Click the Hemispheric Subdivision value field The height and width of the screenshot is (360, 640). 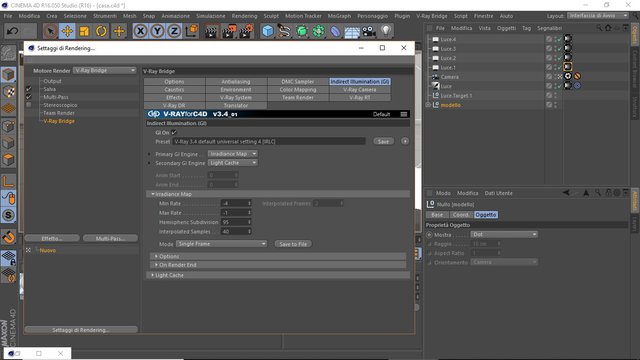coord(236,222)
